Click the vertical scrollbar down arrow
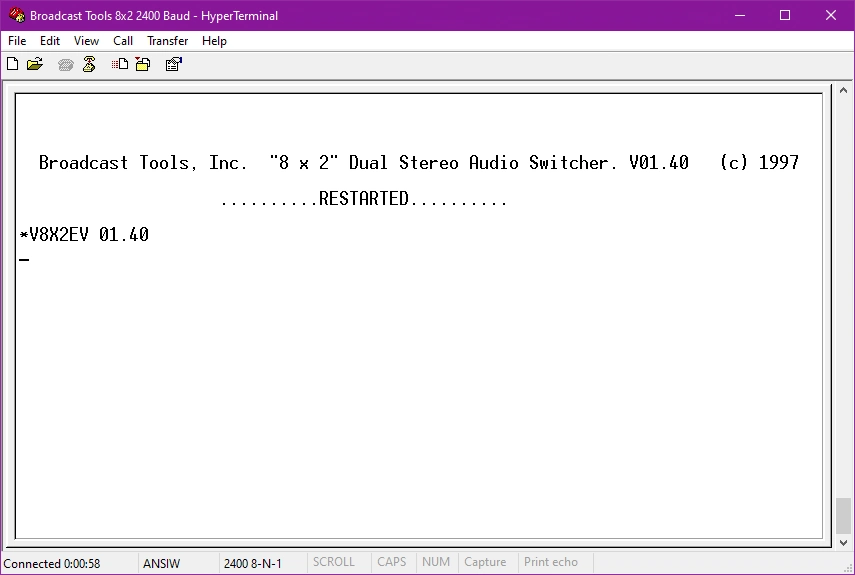 point(843,542)
